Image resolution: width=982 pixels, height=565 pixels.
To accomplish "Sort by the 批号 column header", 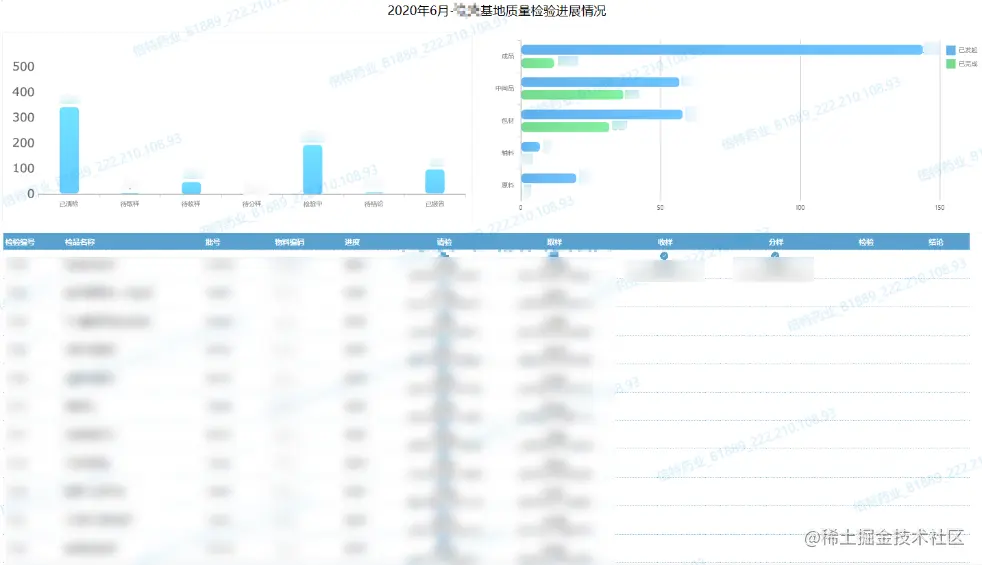I will (213, 242).
